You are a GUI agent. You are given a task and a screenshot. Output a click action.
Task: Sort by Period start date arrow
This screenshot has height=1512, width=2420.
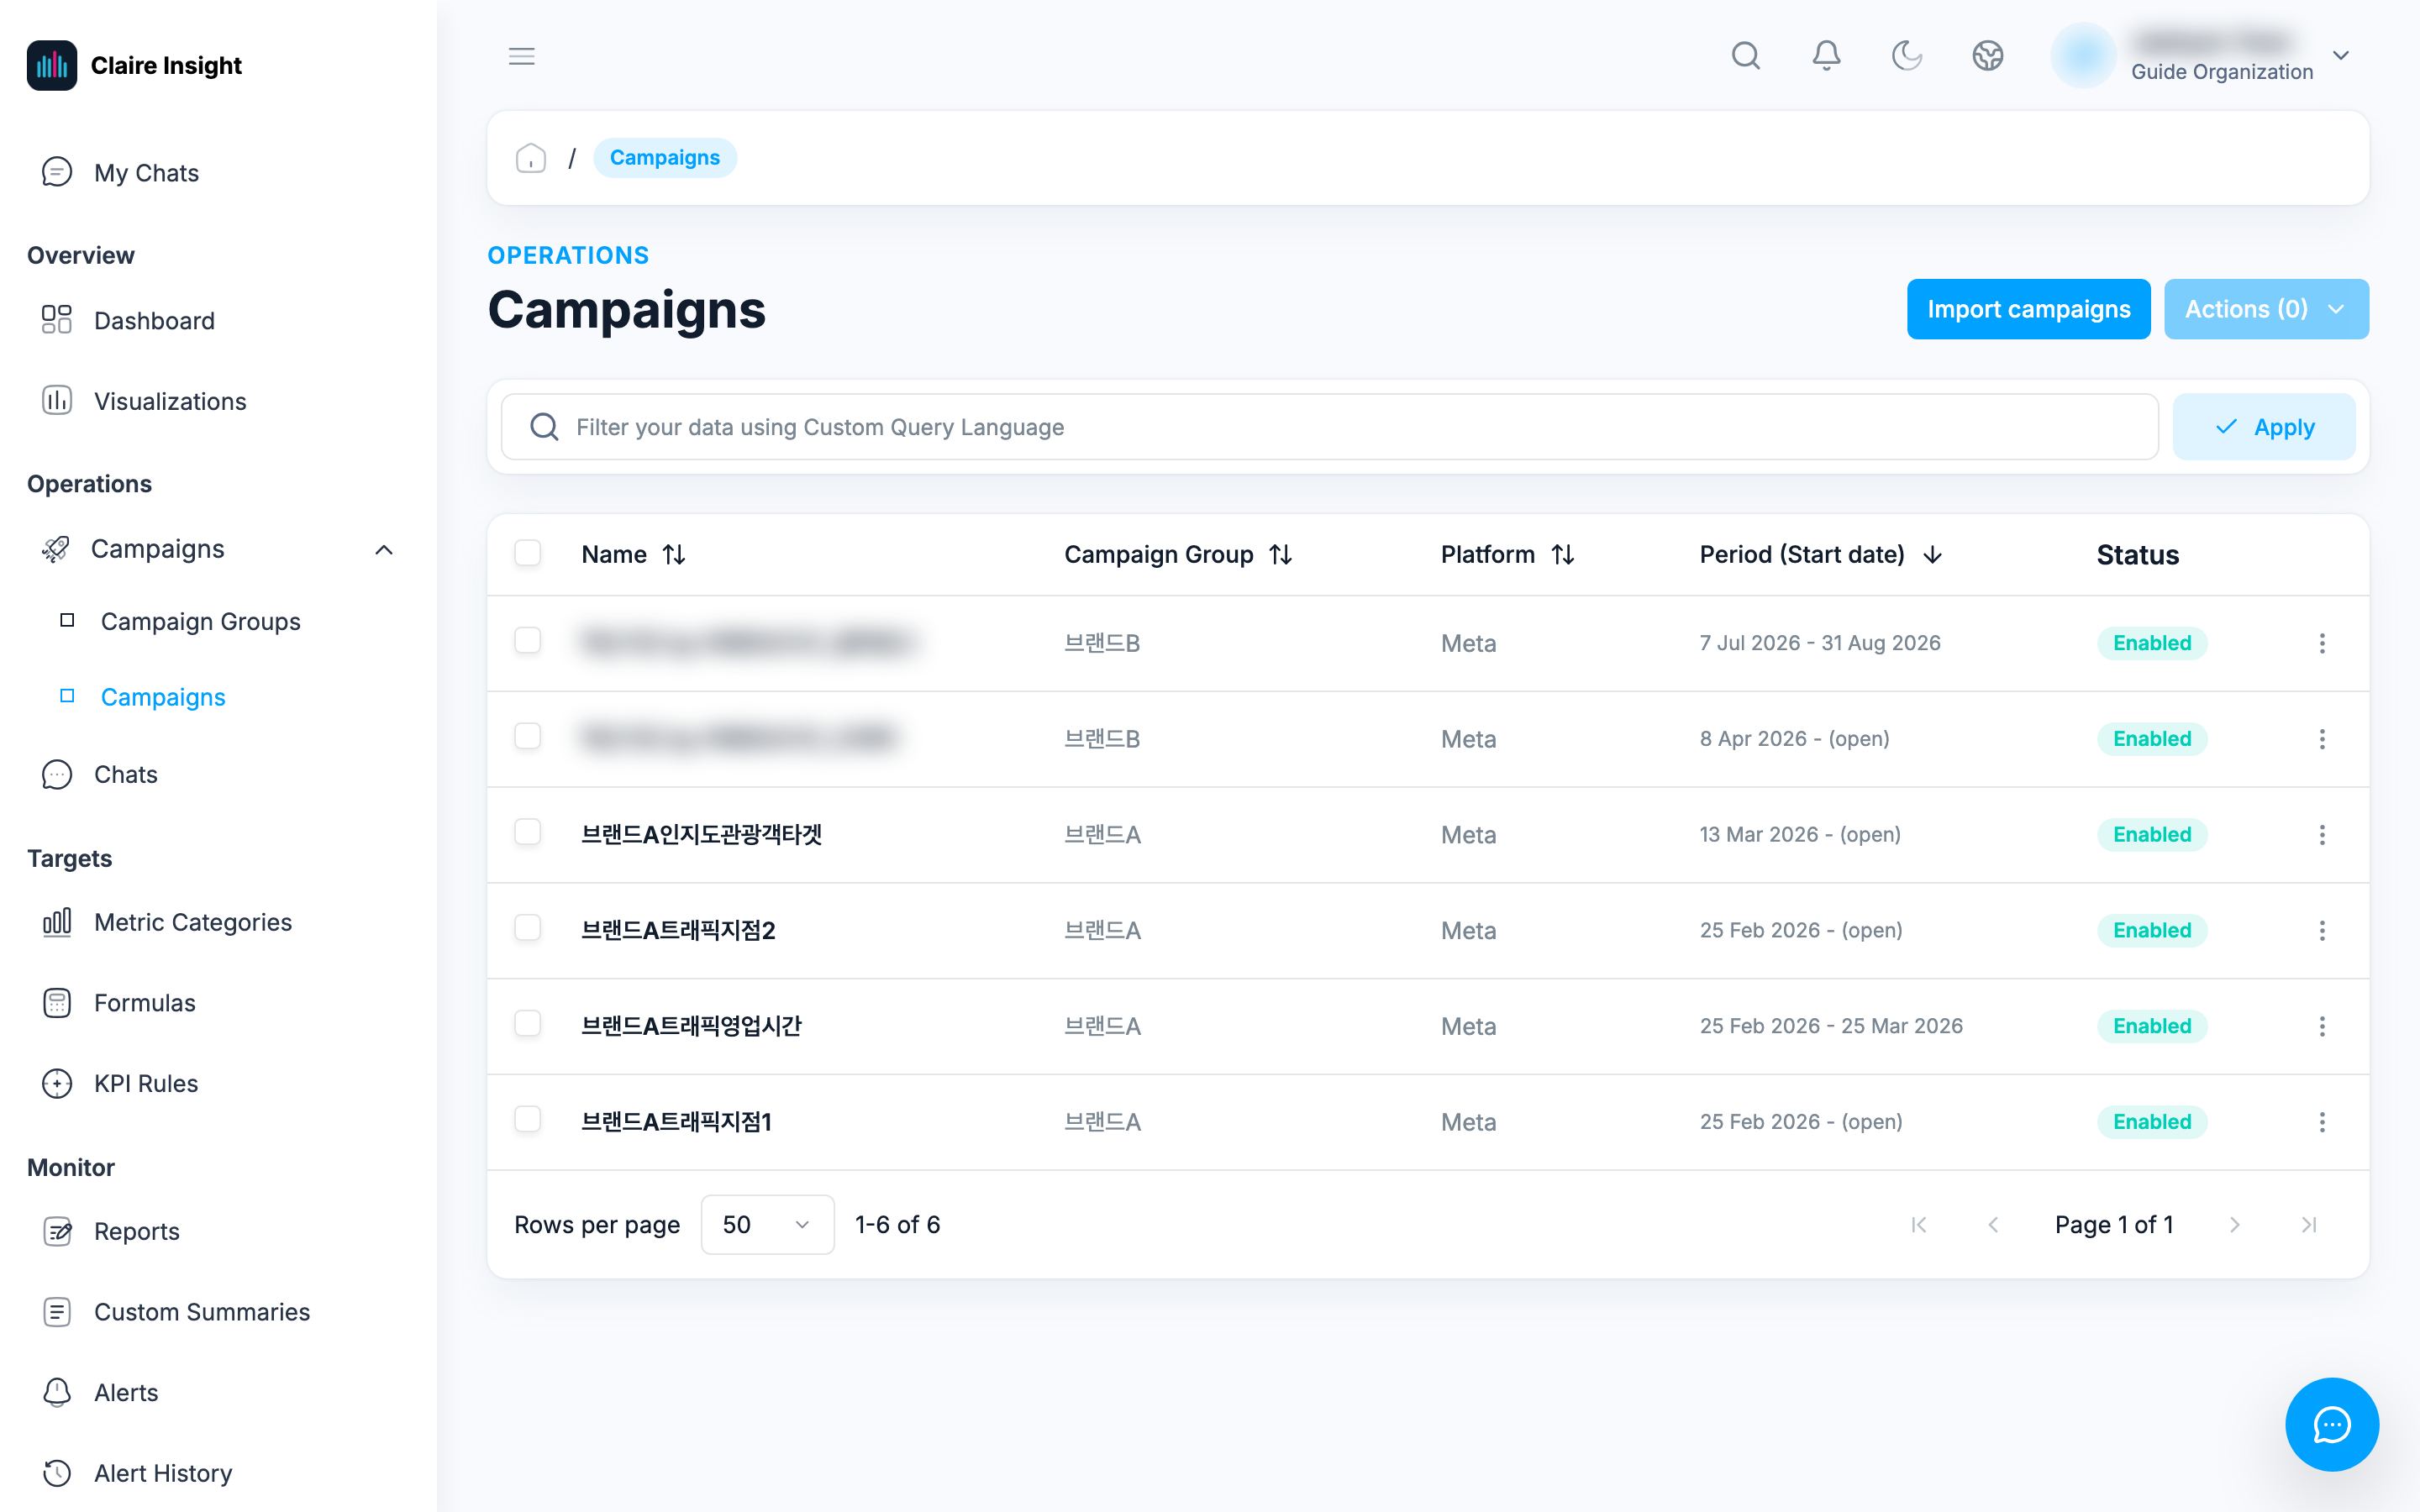(1932, 555)
